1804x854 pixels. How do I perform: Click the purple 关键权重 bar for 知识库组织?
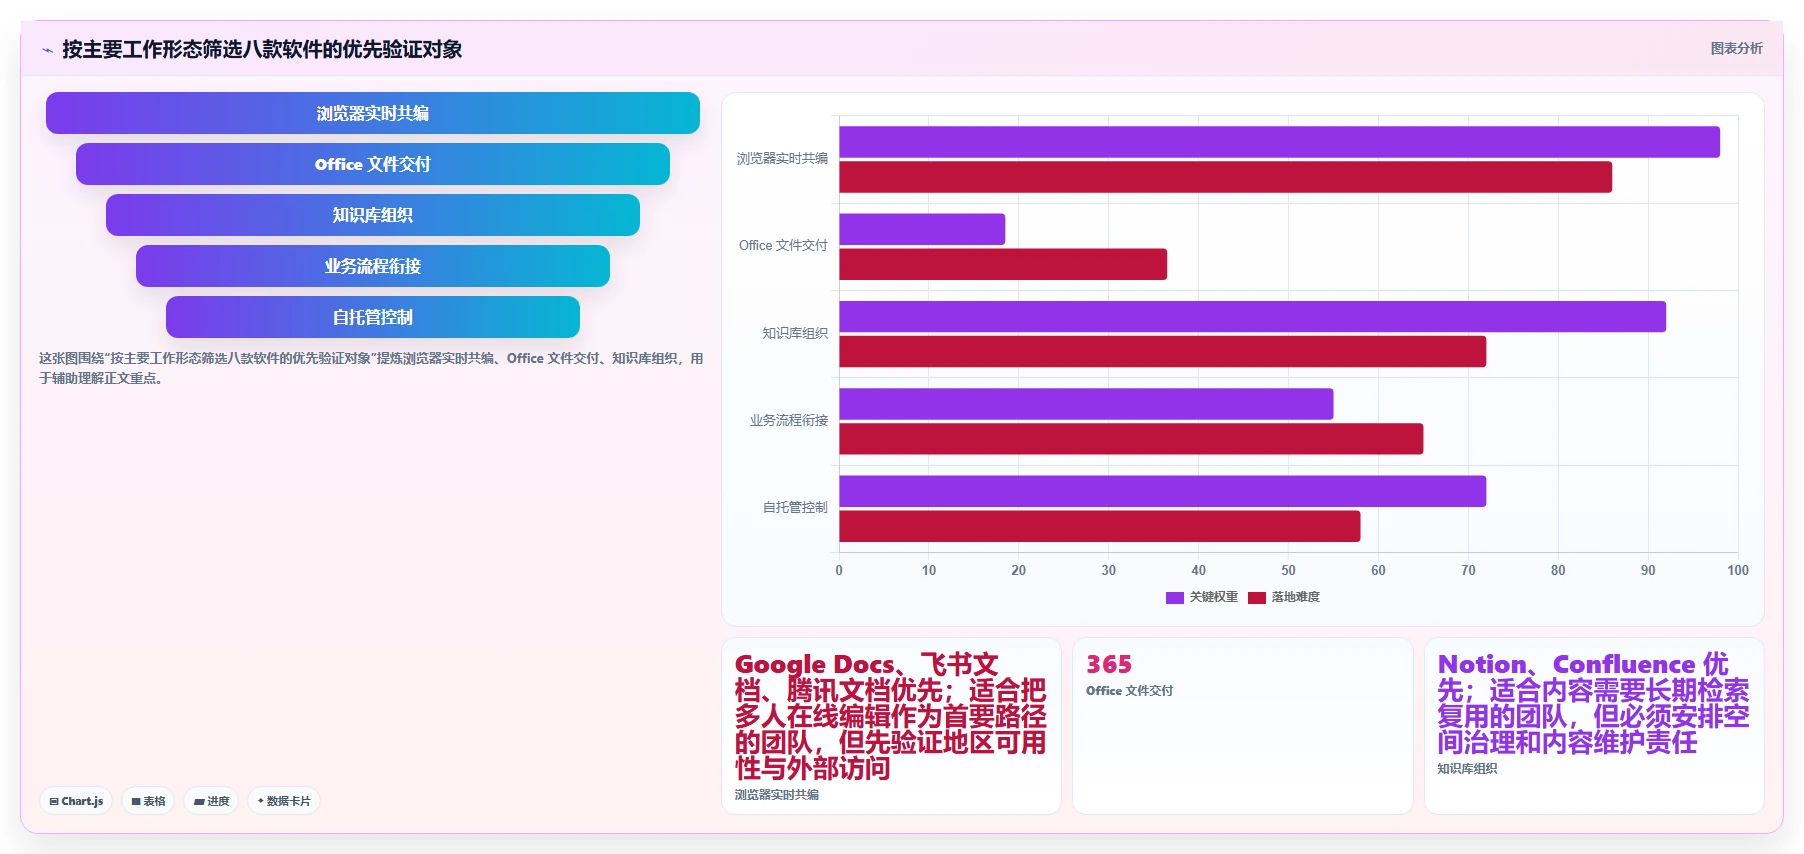pos(1252,316)
